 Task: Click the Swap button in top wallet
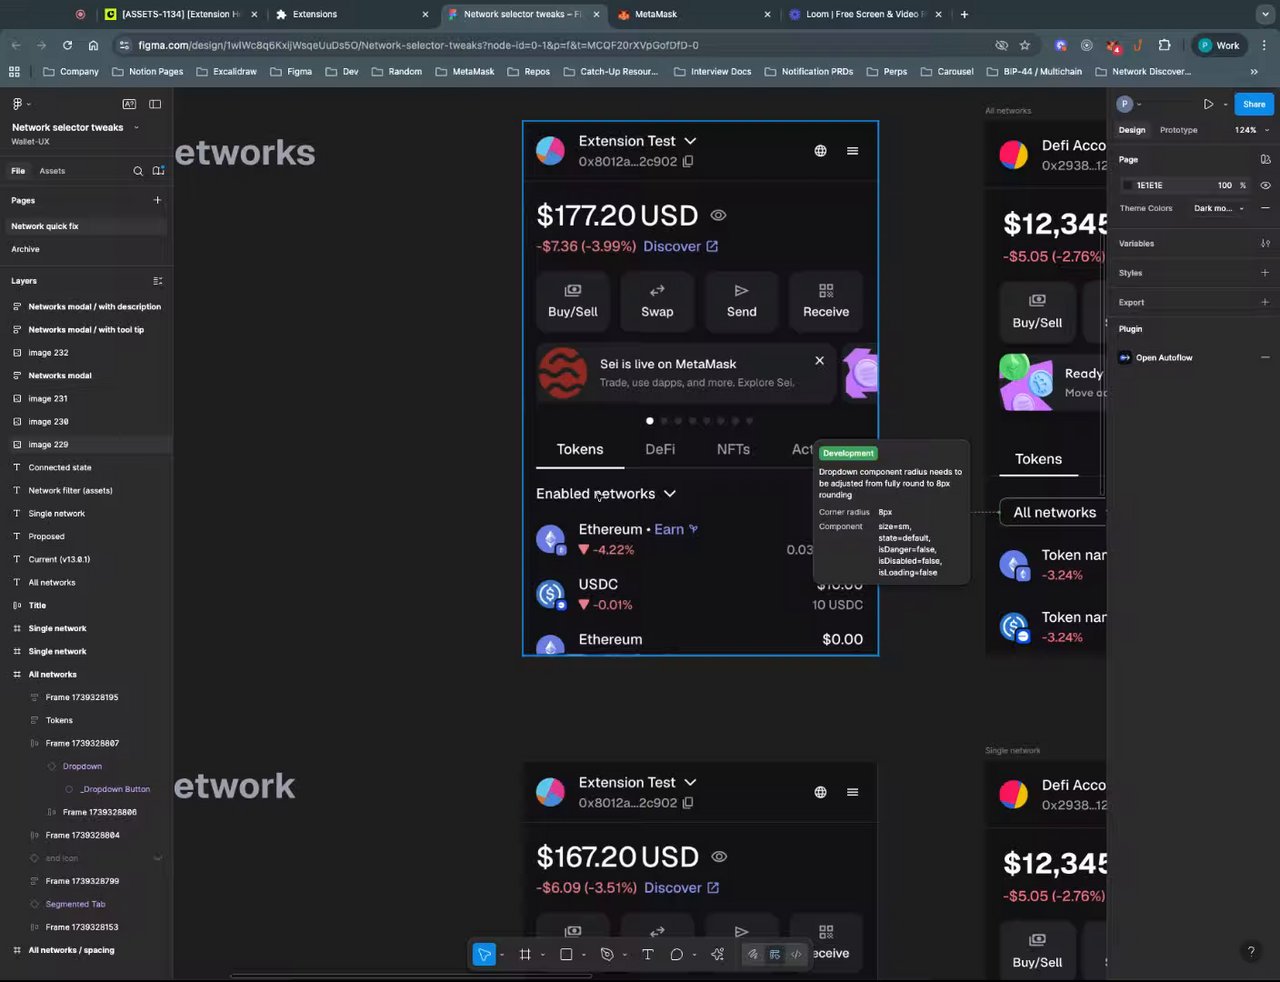click(x=657, y=300)
